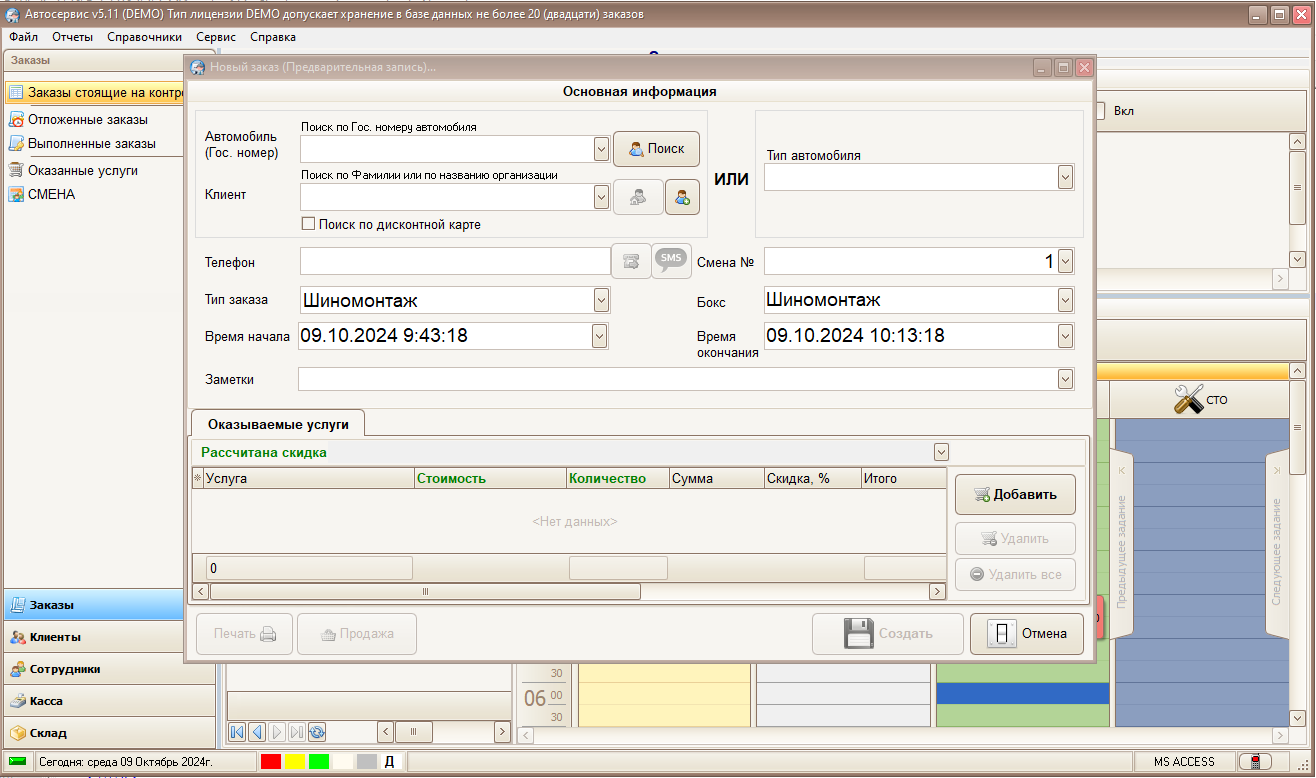Expand the Гос. номер автомобиля dropdown
This screenshot has height=778, width=1316.
[601, 149]
